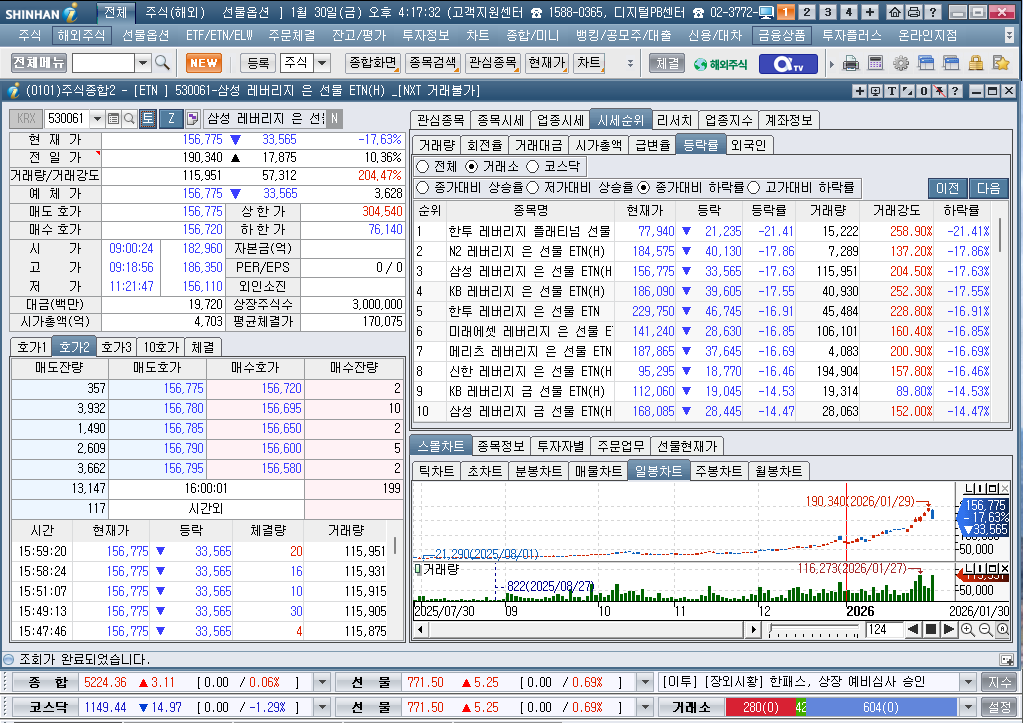Click the 종합화면 toolbar button
This screenshot has width=1023, height=723.
tap(373, 63)
